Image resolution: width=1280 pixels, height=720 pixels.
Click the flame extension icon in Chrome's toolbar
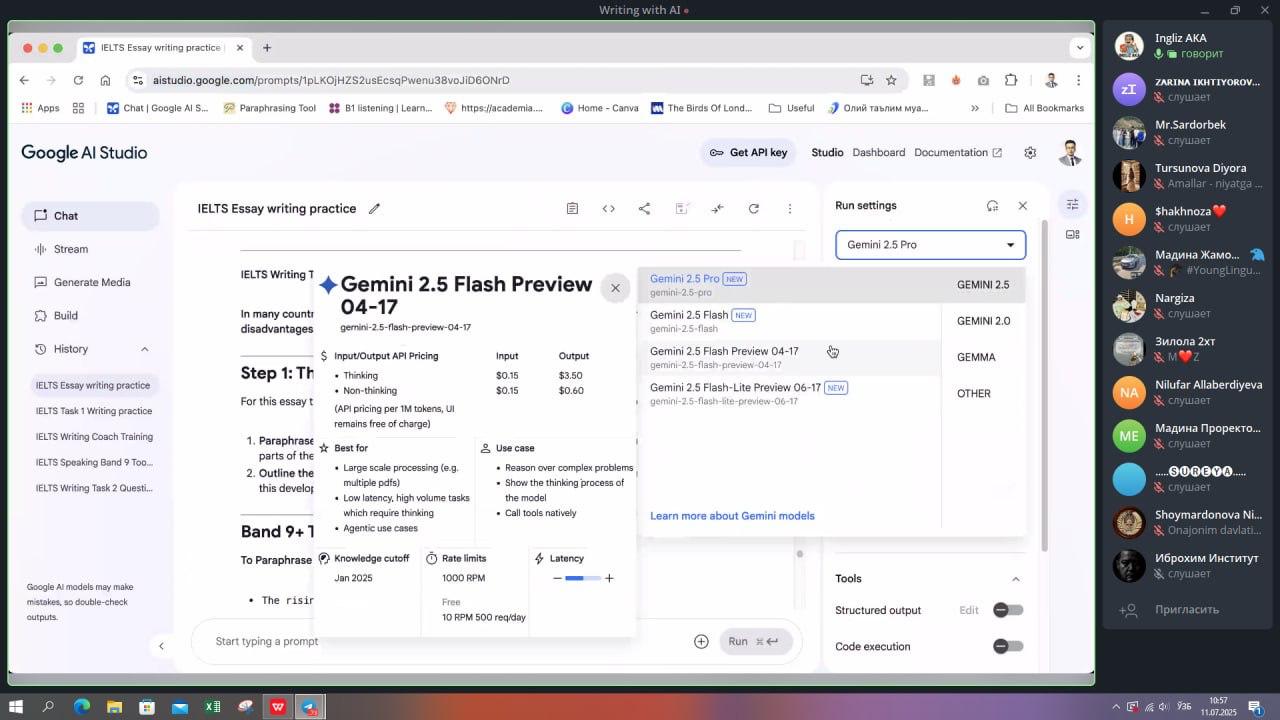956,80
